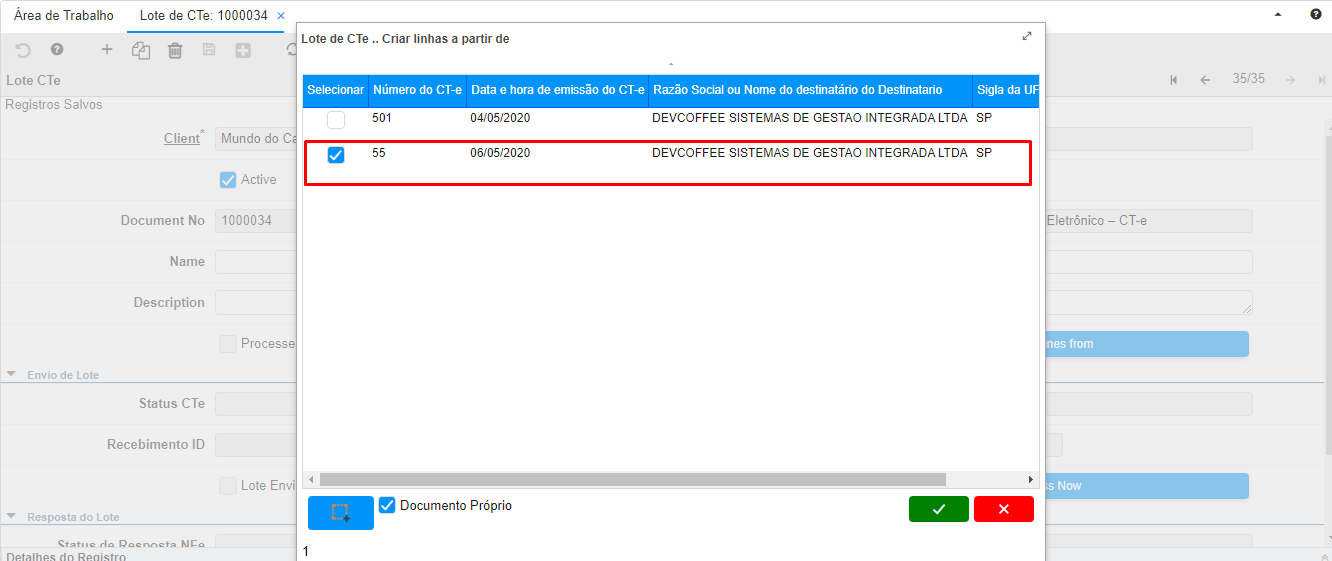Viewport: 1332px width, 561px height.
Task: Click the Save and create new icon
Action: pyautogui.click(x=243, y=50)
